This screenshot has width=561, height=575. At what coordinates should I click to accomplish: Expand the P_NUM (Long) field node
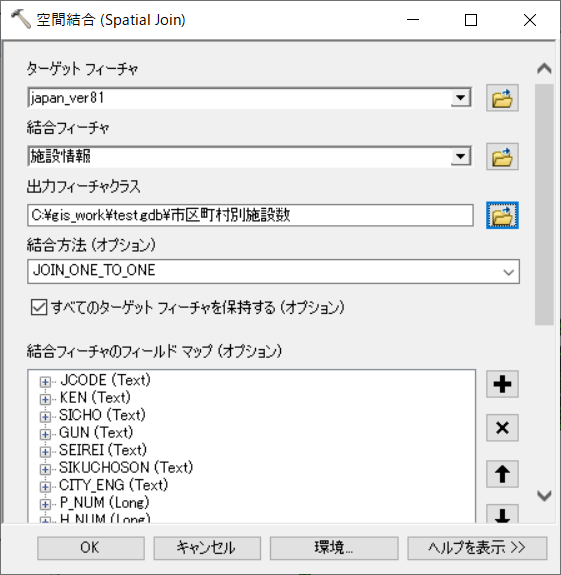click(x=45, y=504)
